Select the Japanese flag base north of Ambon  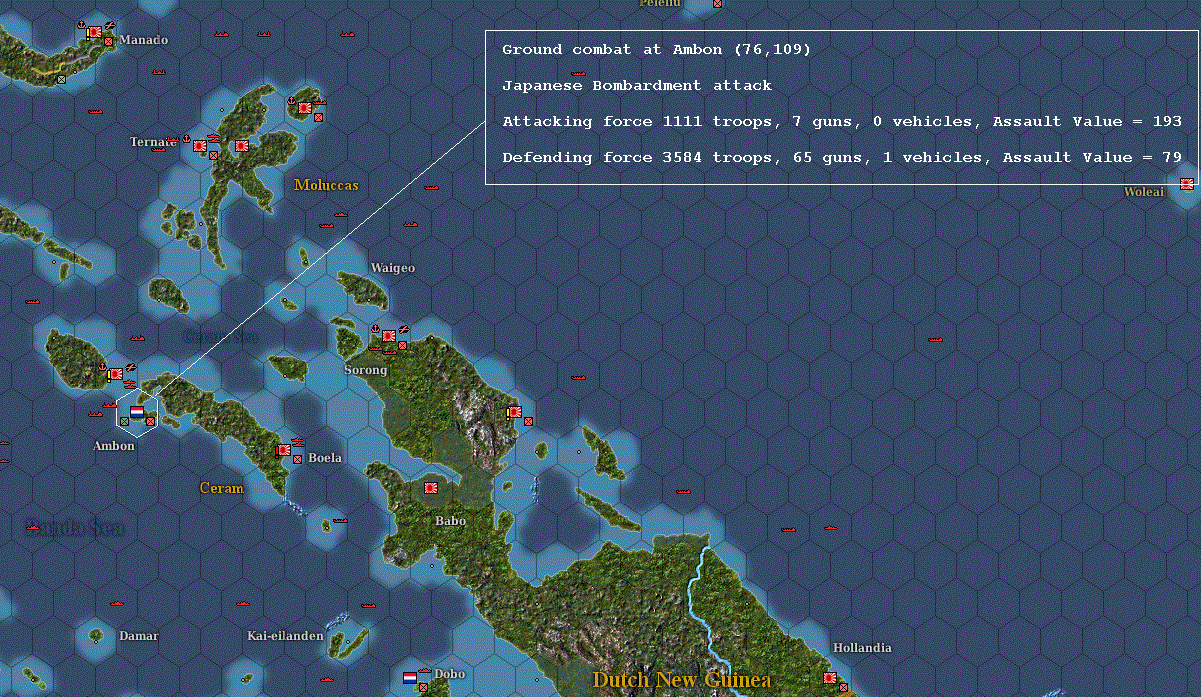pos(116,374)
